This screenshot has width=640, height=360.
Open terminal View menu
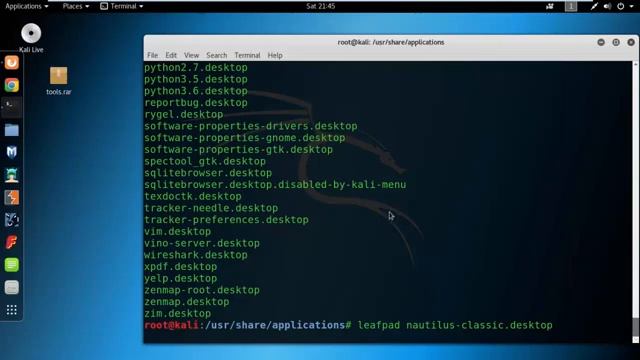191,55
